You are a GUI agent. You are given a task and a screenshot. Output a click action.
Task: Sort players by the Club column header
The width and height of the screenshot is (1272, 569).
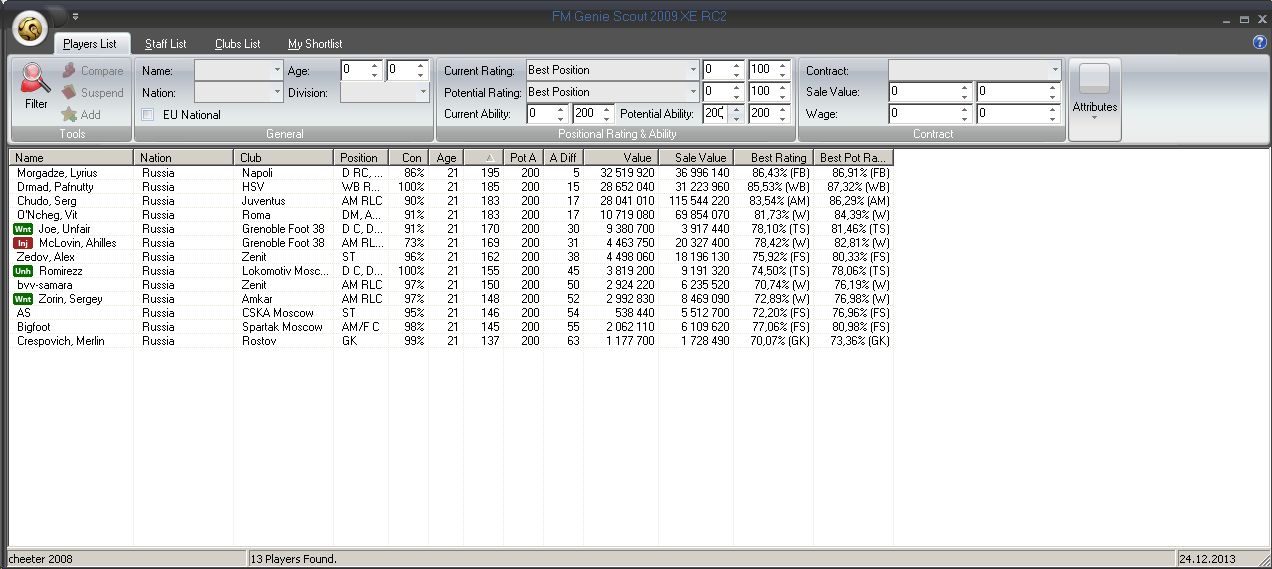tap(283, 158)
